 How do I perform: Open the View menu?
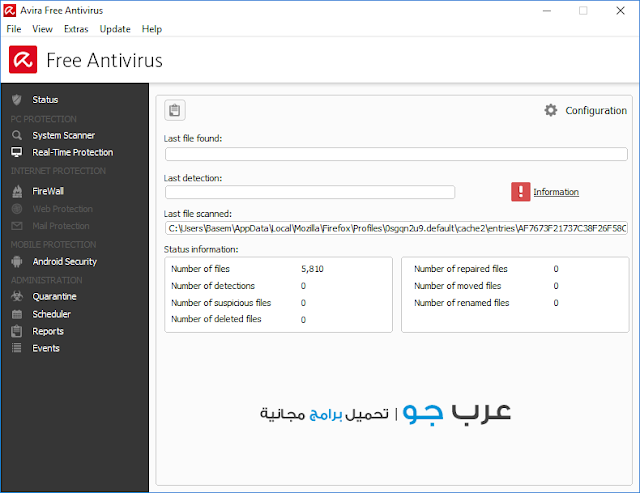point(42,29)
